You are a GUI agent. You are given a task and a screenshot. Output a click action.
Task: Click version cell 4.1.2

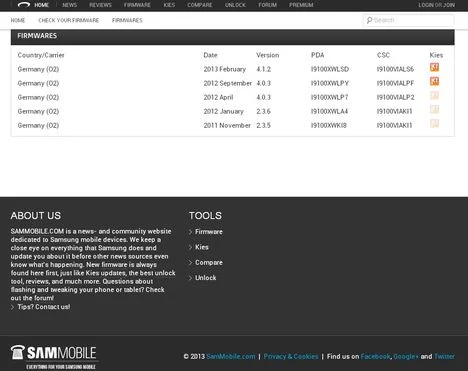pos(264,69)
